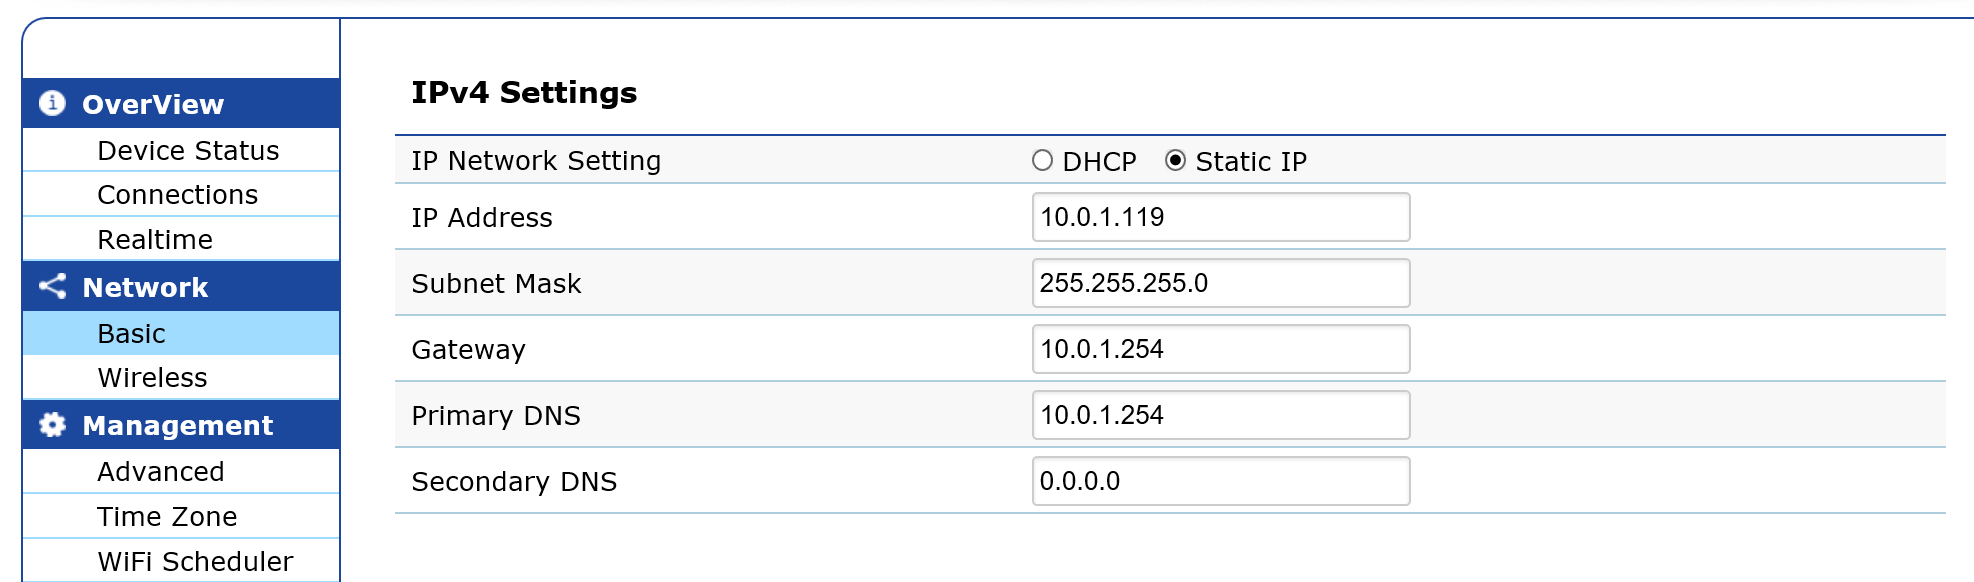Click the Gateway input field
Screen dimensions: 1974x582
pos(1221,349)
